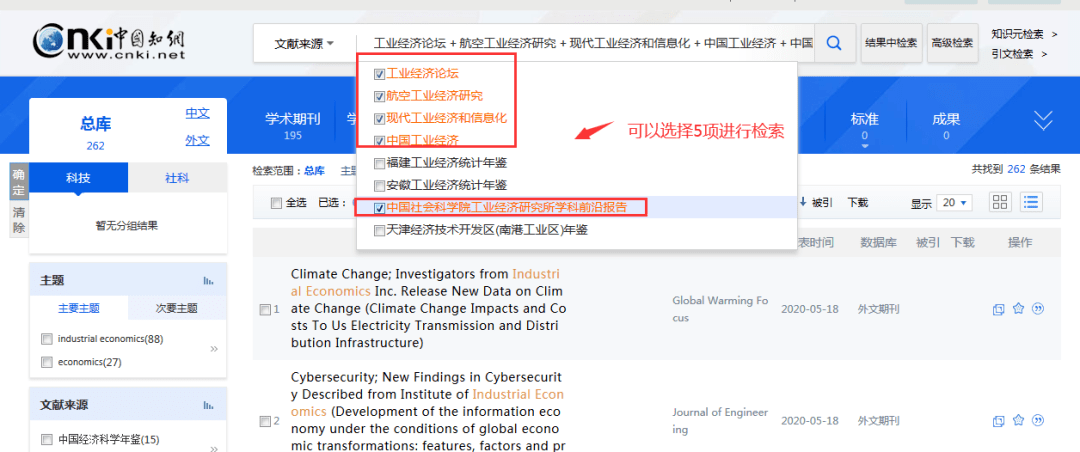This screenshot has height=452, width=1080.
Task: Favorite the Journal of Engineering result star
Action: point(1019,420)
